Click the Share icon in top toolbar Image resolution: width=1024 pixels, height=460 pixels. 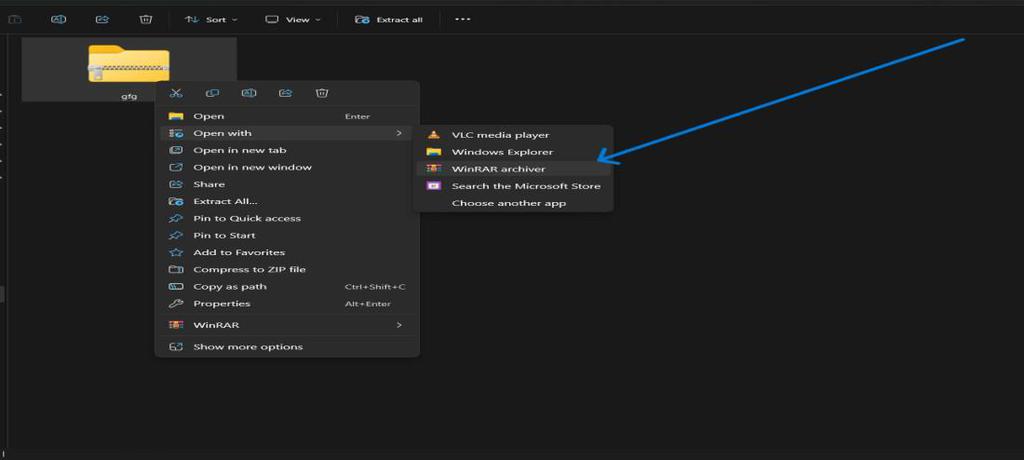click(103, 20)
